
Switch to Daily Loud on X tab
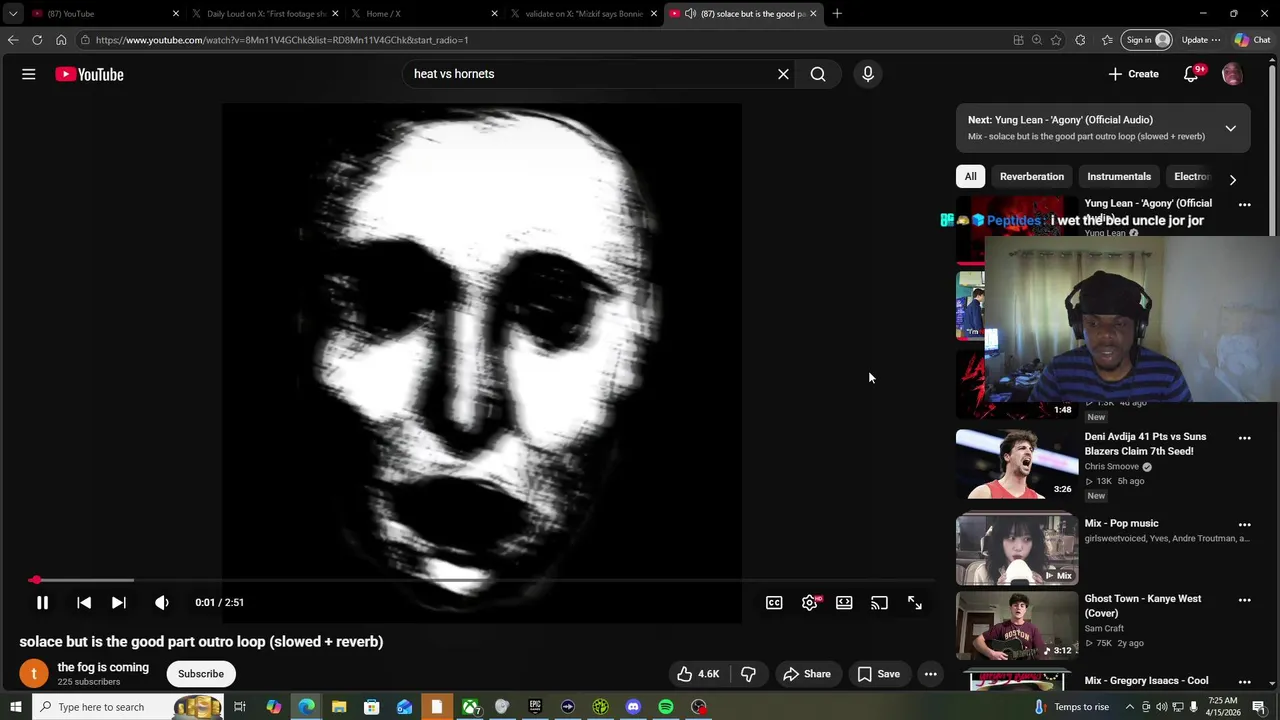264,14
